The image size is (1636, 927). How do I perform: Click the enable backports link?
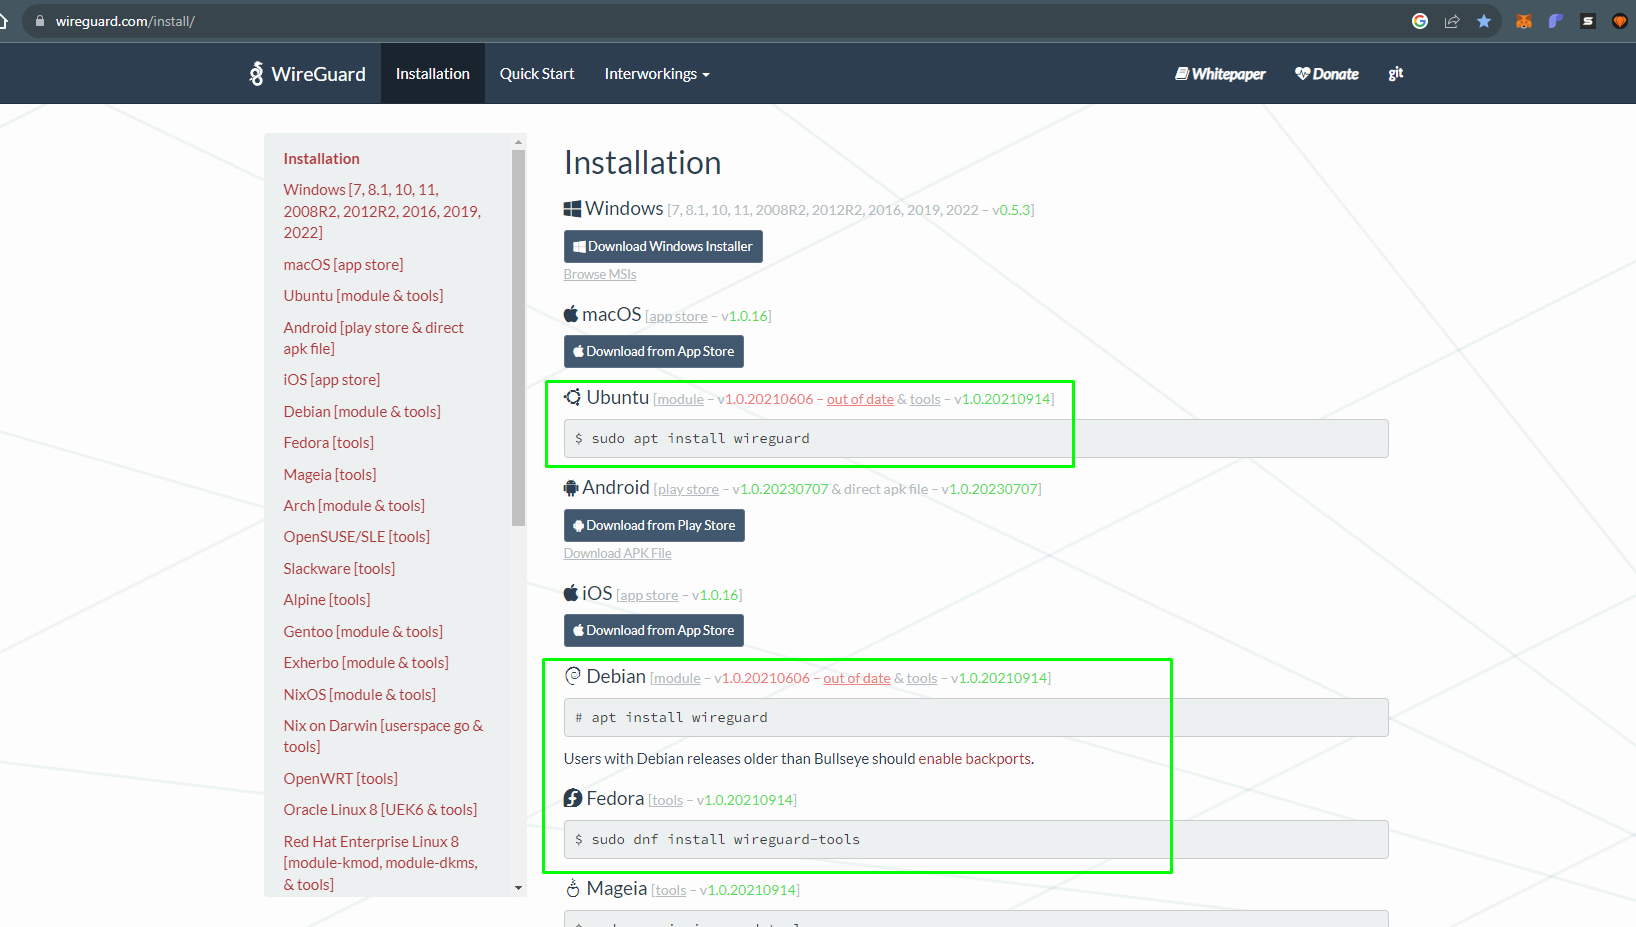[975, 759]
